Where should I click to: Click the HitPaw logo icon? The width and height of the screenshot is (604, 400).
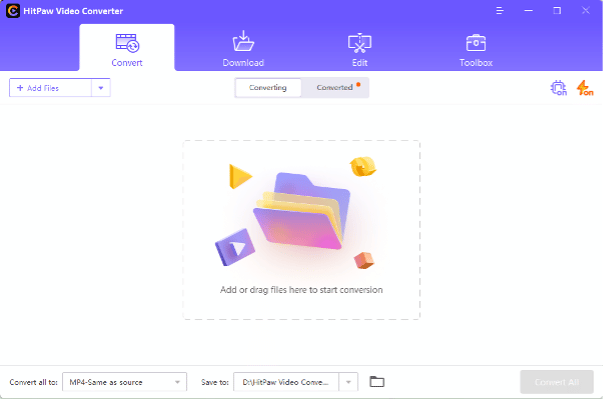[x=12, y=10]
